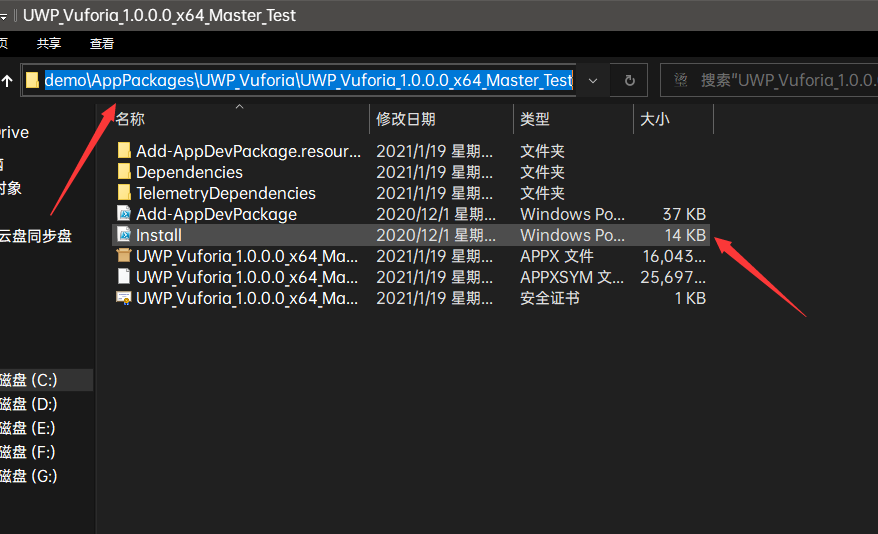Select the Add-AppDevPackage.resources folder icon
The image size is (878, 534).
(x=124, y=150)
